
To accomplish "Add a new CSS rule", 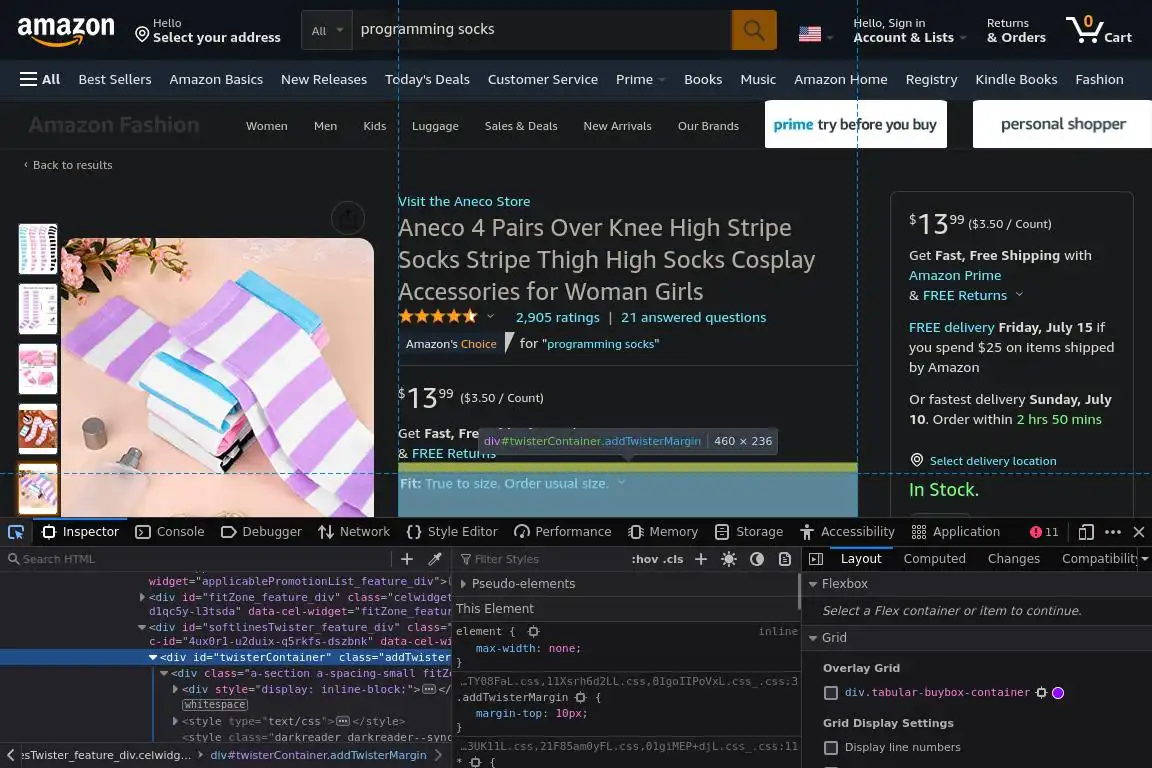I will [701, 559].
